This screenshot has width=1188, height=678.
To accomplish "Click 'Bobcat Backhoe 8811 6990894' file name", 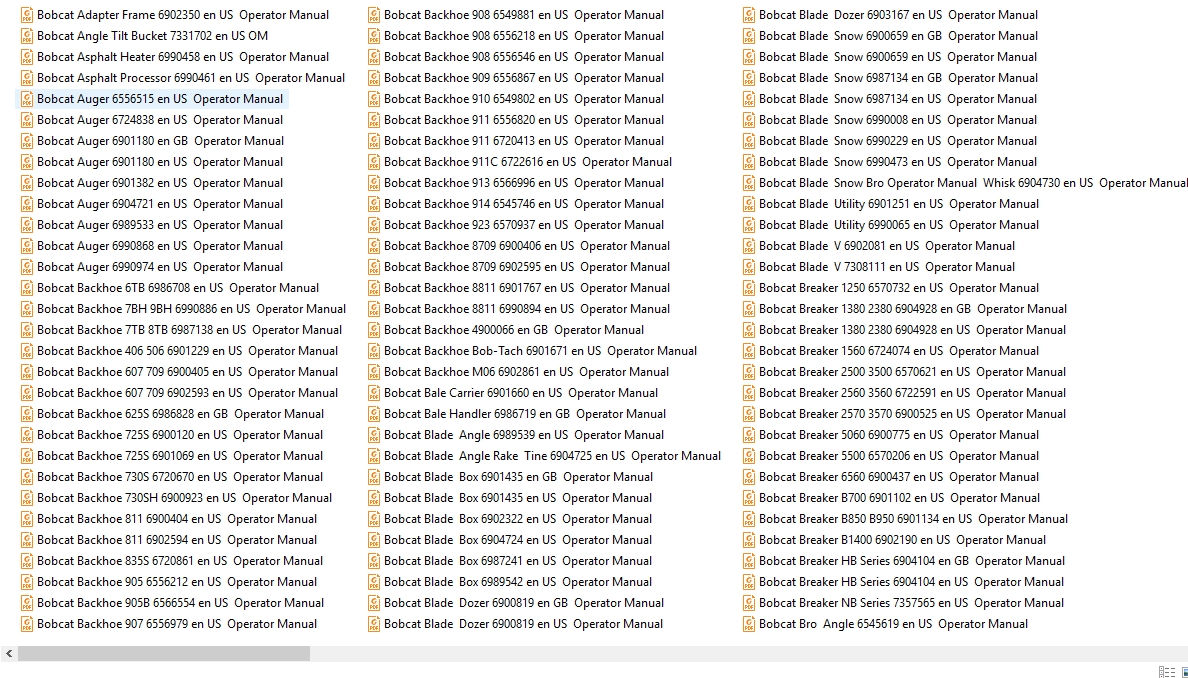I will 527,308.
